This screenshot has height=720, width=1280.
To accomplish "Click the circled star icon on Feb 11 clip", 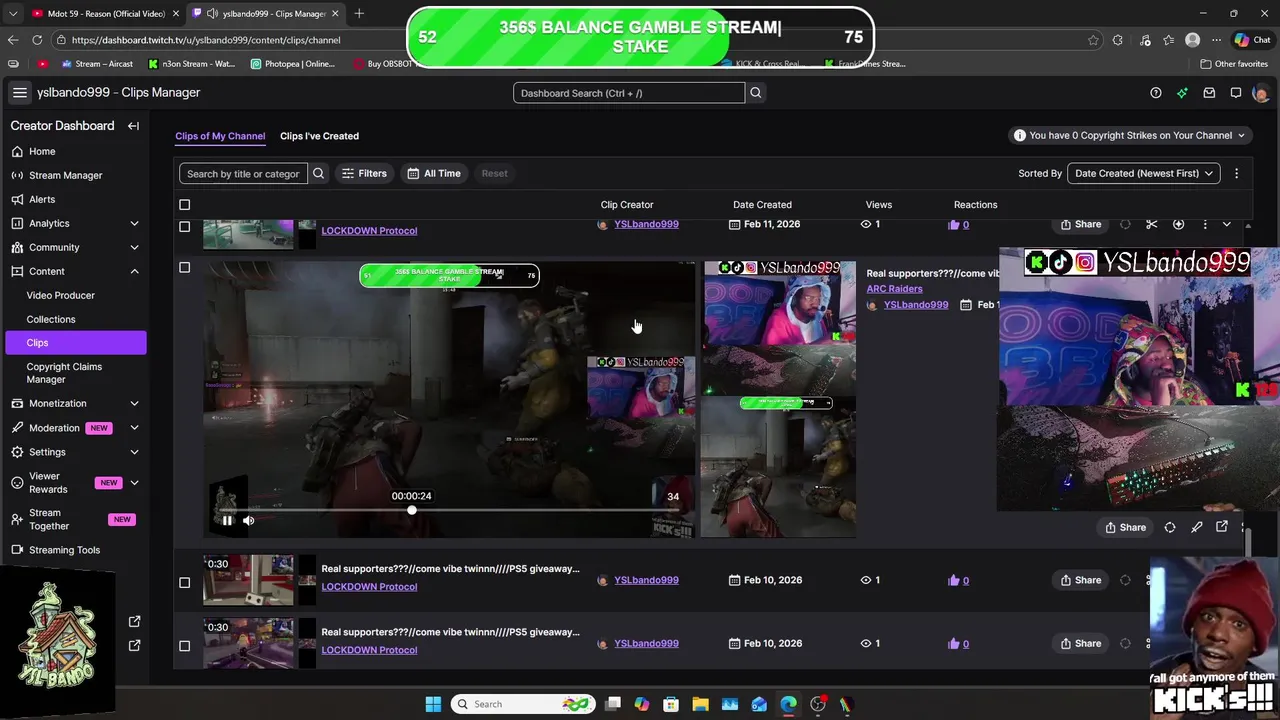I will coord(1178,224).
